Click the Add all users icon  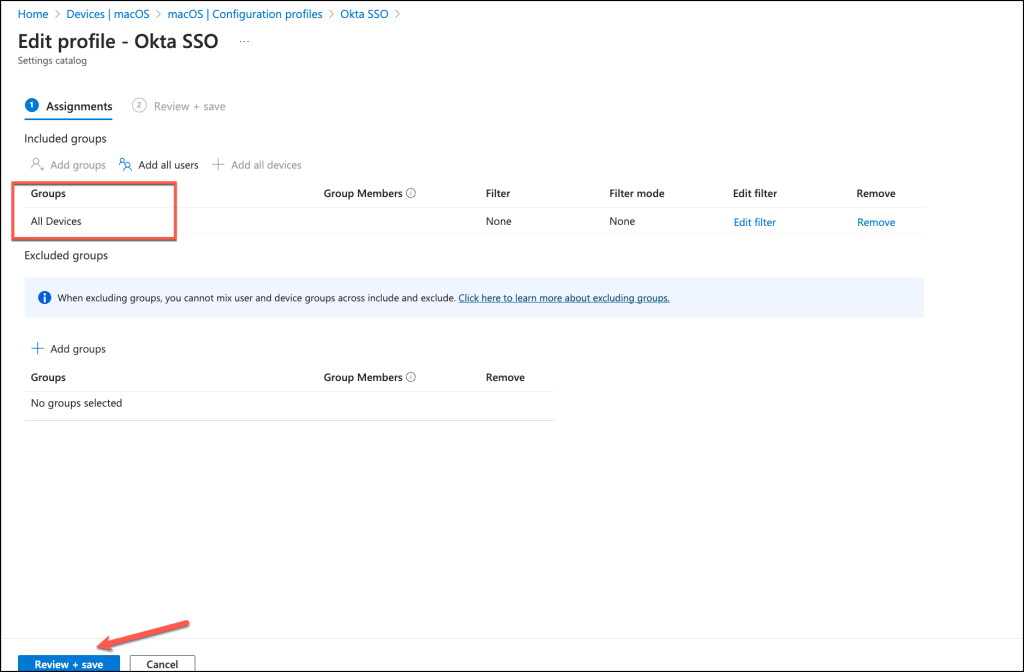[125, 165]
